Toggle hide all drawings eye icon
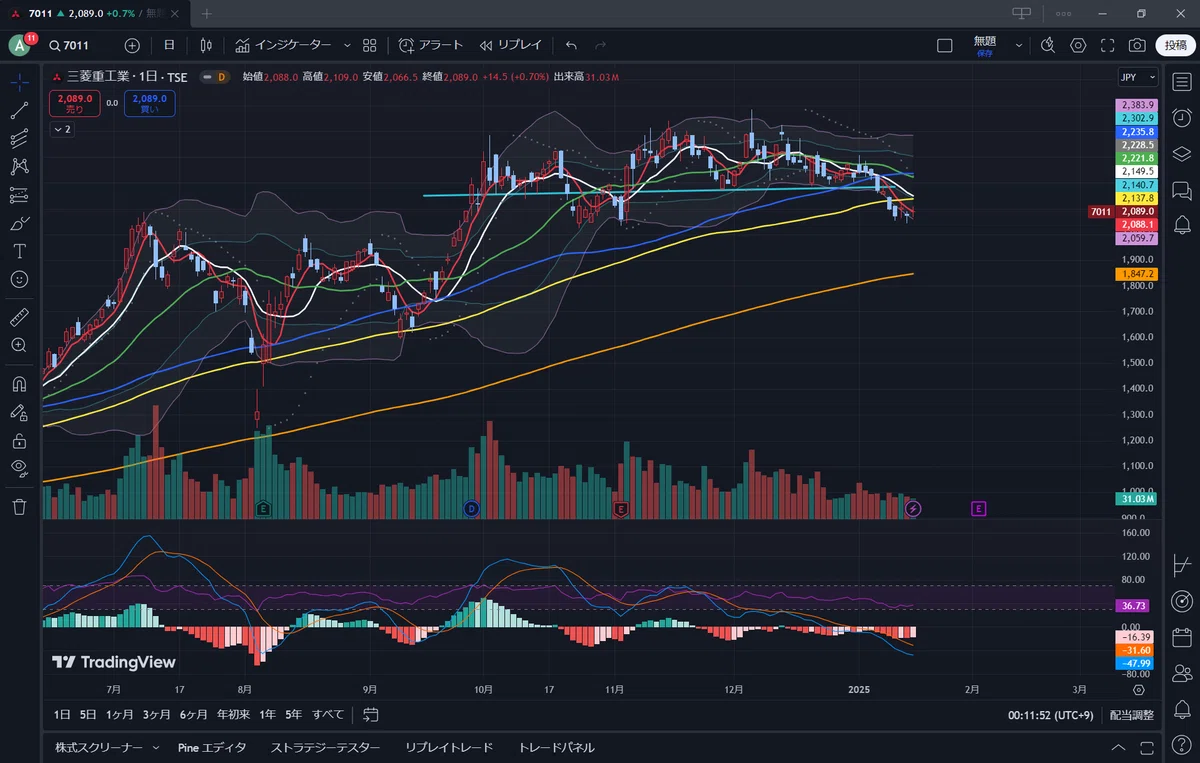Screen dimensions: 1200x763 pos(19,467)
